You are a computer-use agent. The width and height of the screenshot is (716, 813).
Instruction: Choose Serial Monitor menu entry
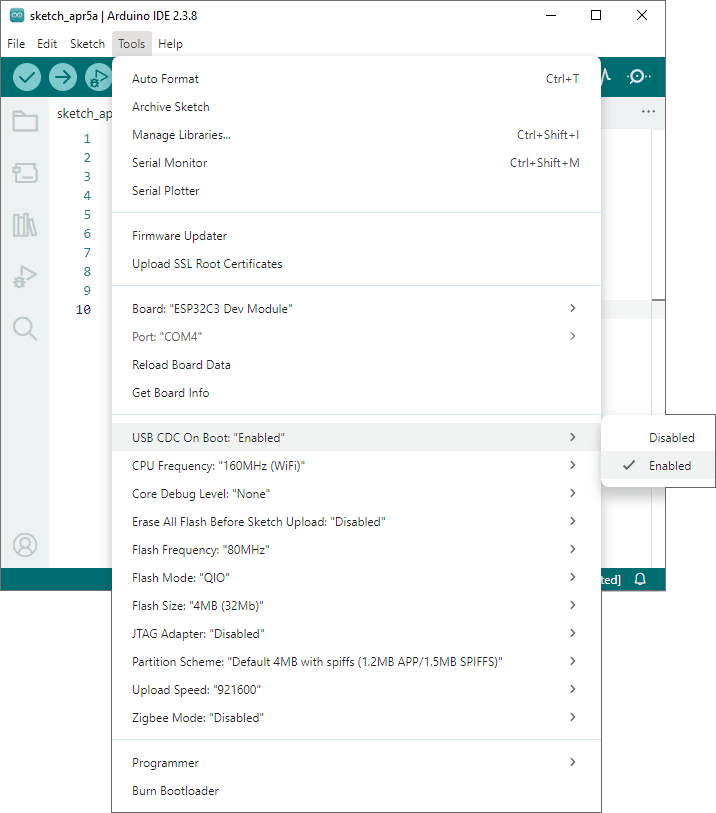click(x=356, y=163)
